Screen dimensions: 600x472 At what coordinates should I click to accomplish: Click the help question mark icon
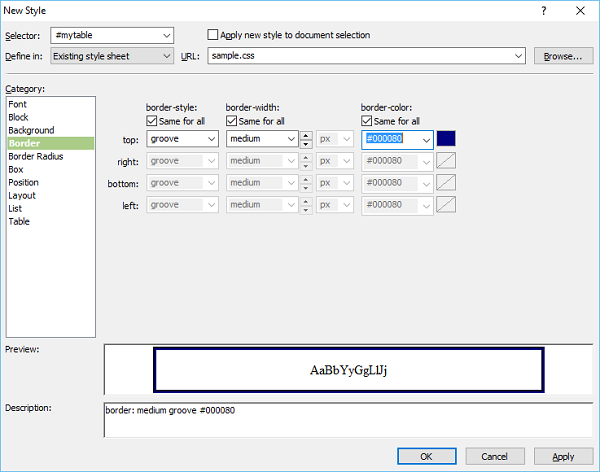(x=543, y=11)
